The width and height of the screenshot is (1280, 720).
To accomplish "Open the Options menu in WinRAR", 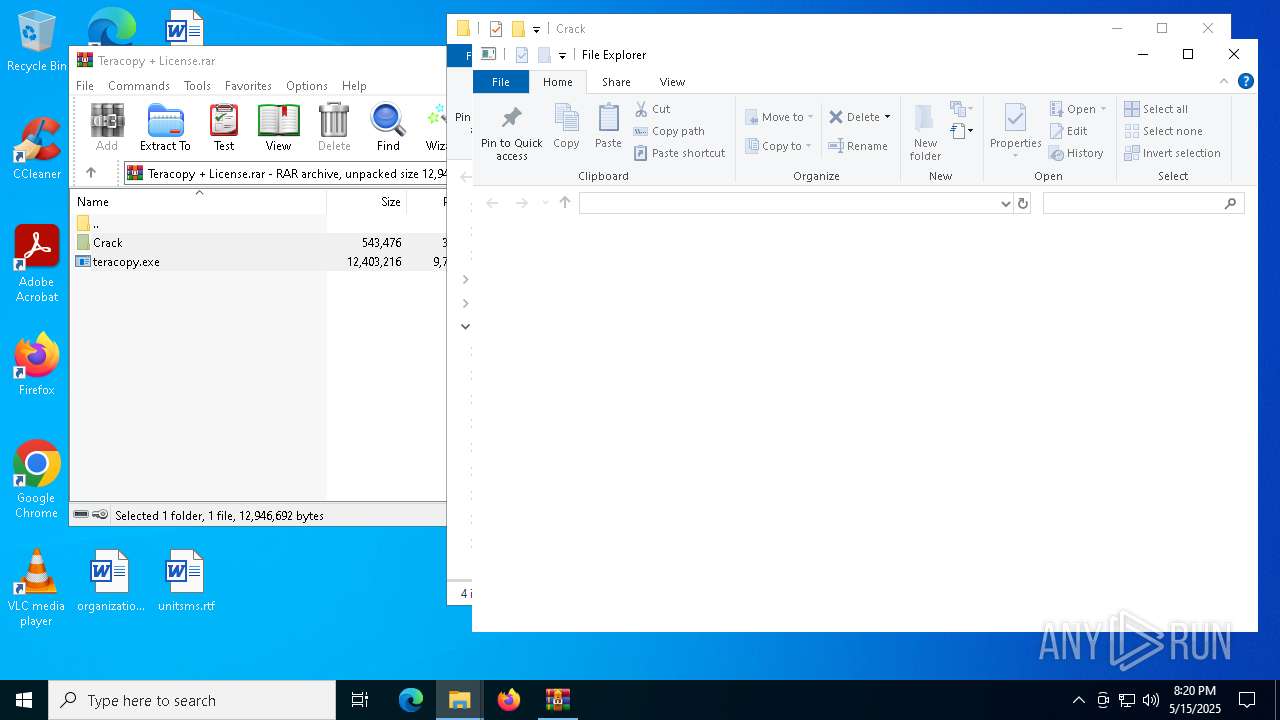I will pos(307,86).
